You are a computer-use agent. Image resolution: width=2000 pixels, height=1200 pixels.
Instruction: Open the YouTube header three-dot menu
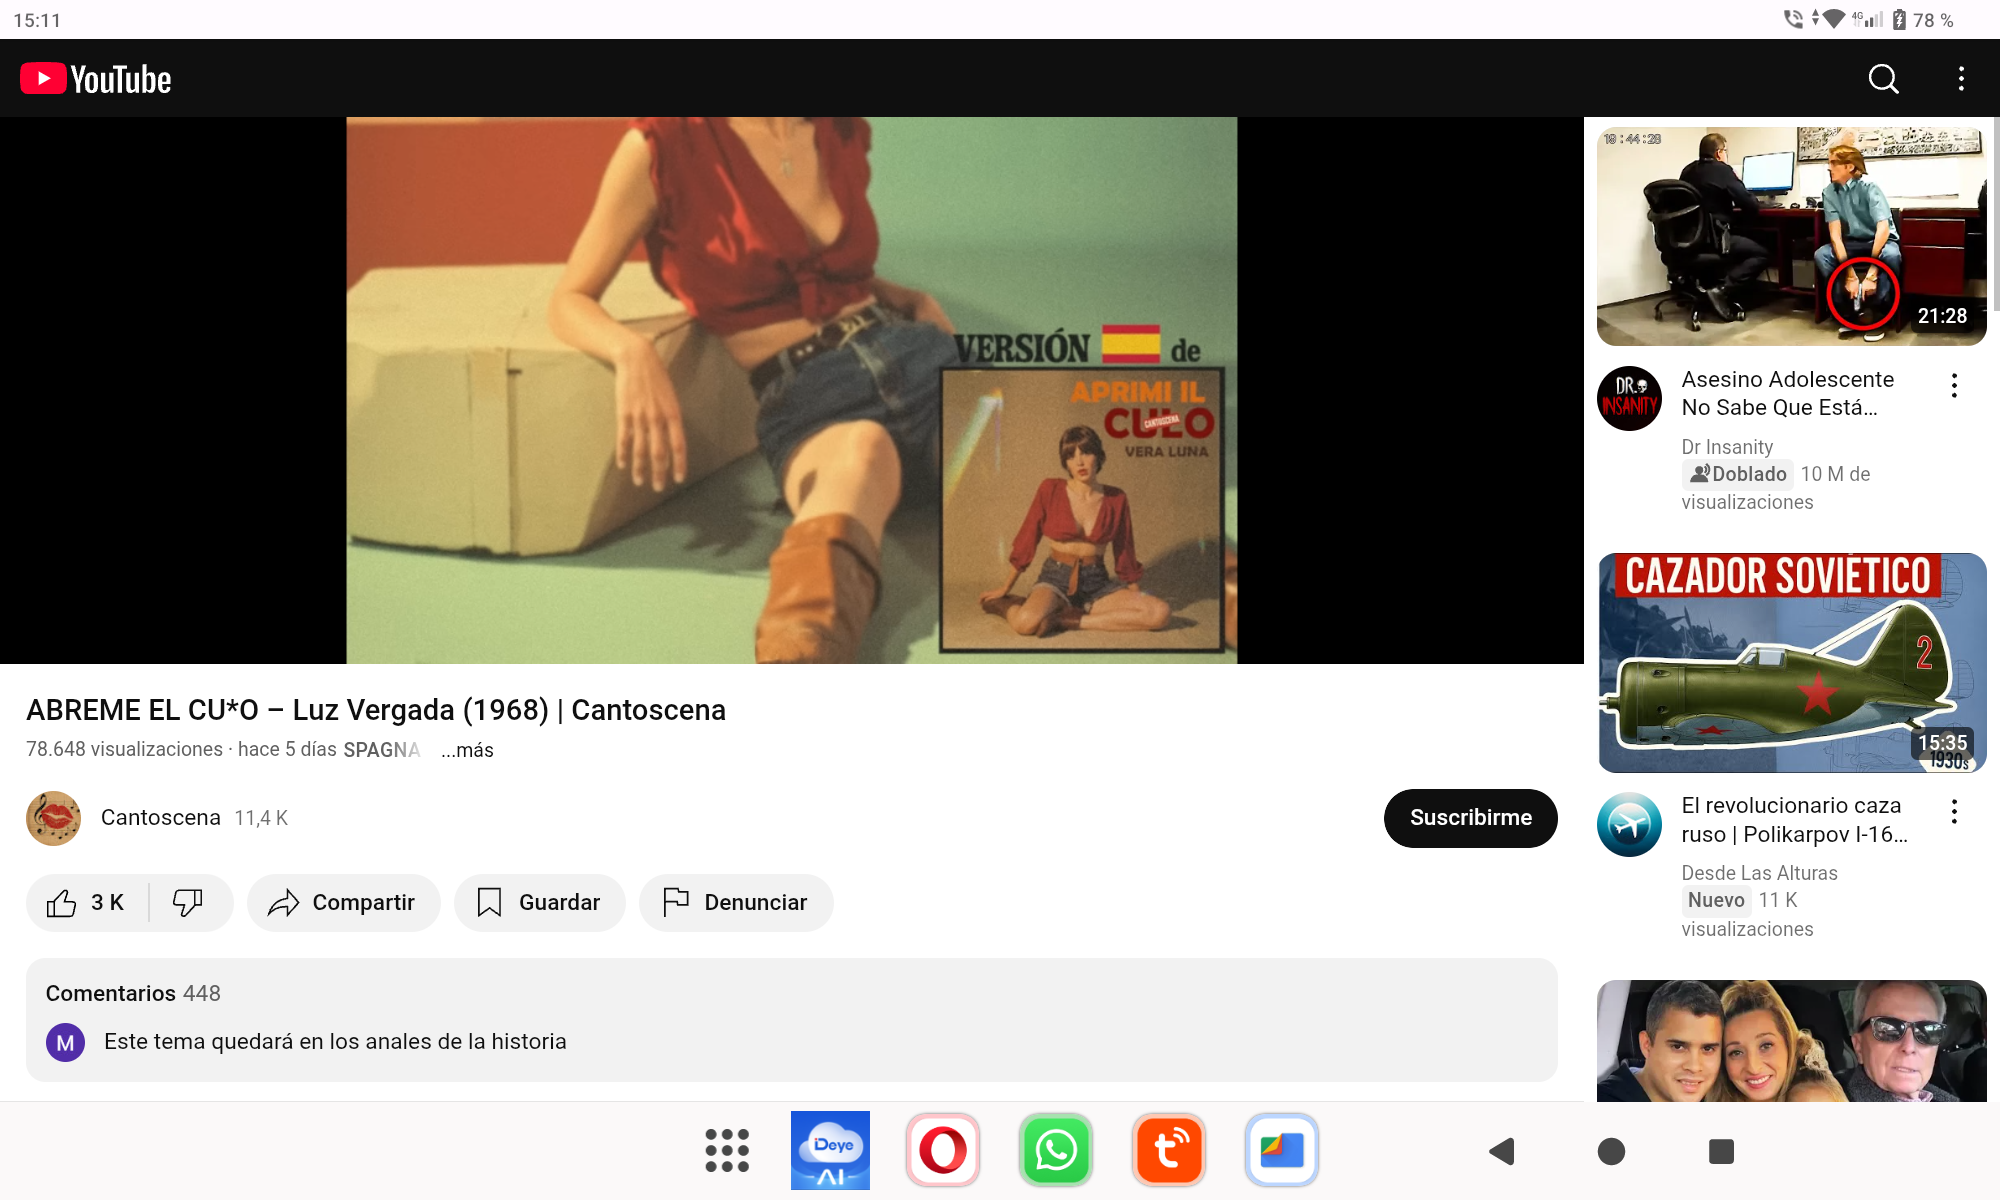coord(1961,79)
